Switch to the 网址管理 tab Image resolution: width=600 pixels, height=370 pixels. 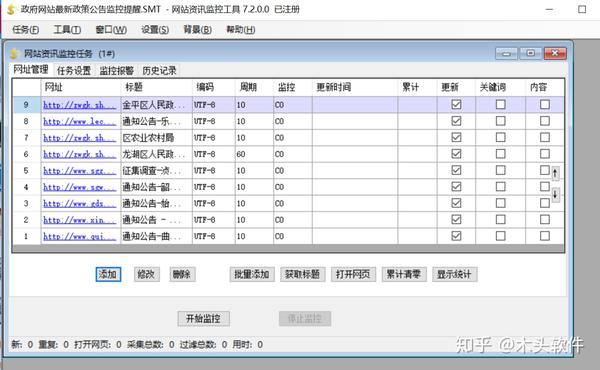coord(31,69)
